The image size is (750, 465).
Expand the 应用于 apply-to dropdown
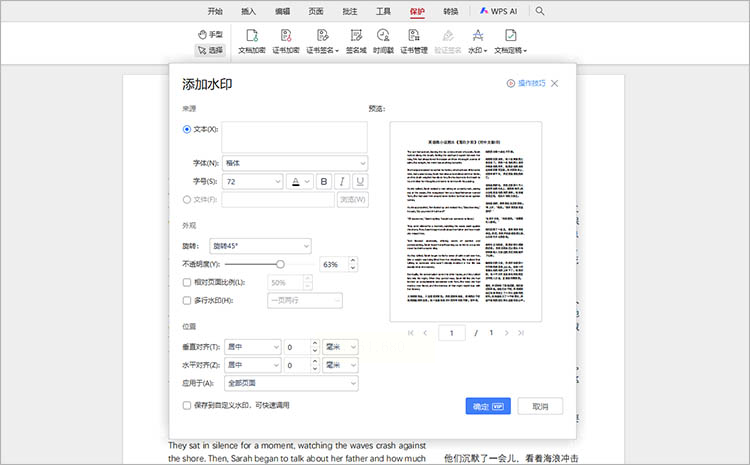[292, 383]
